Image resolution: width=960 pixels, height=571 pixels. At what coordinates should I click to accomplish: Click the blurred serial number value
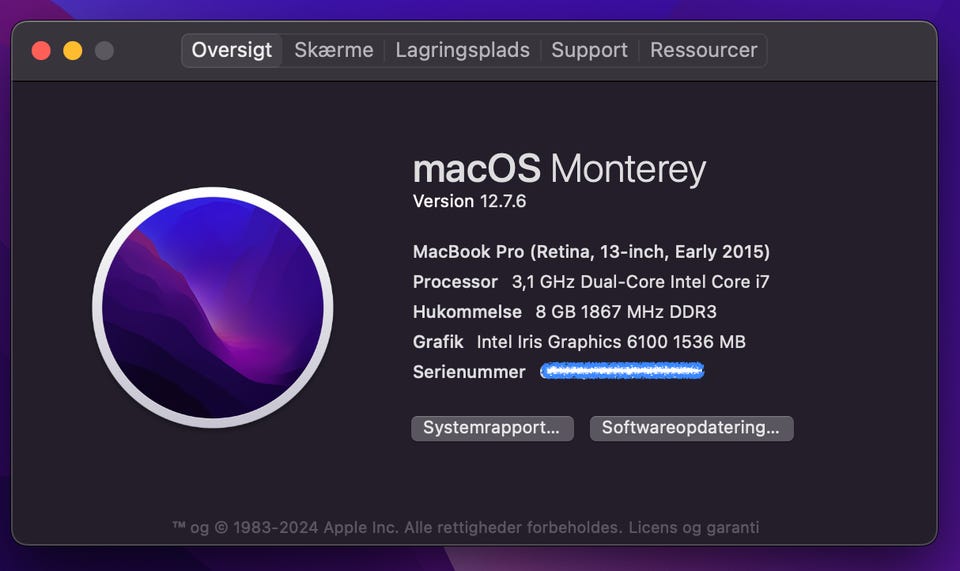(622, 372)
